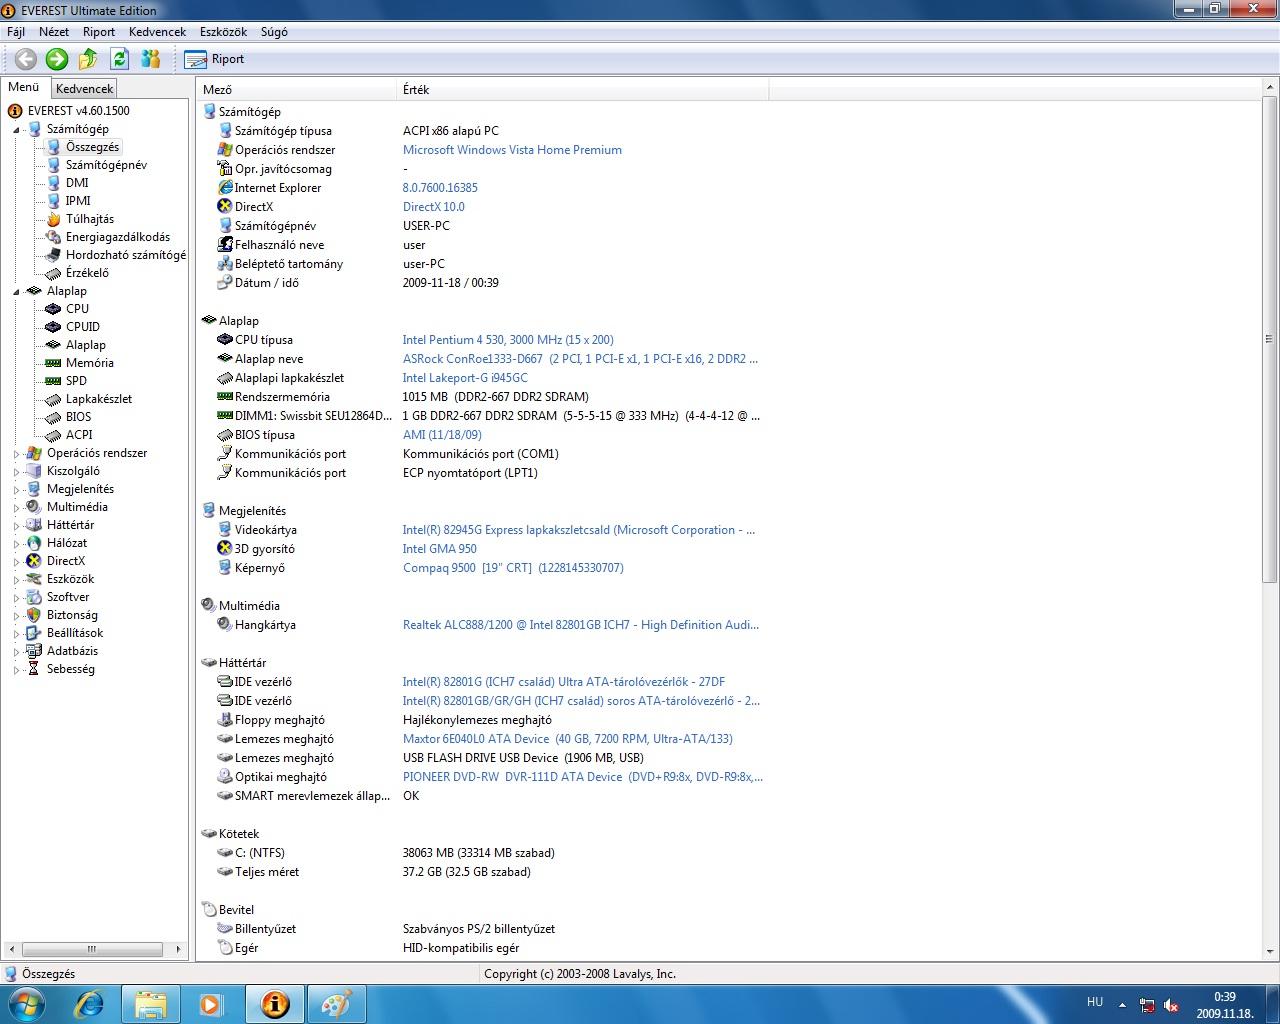The height and width of the screenshot is (1024, 1280).
Task: Open Paint from the taskbar
Action: coord(336,1004)
